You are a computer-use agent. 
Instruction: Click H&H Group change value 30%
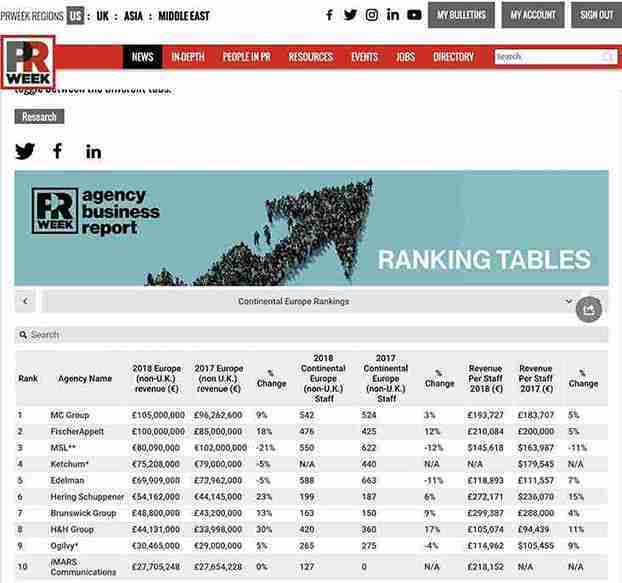(x=264, y=529)
